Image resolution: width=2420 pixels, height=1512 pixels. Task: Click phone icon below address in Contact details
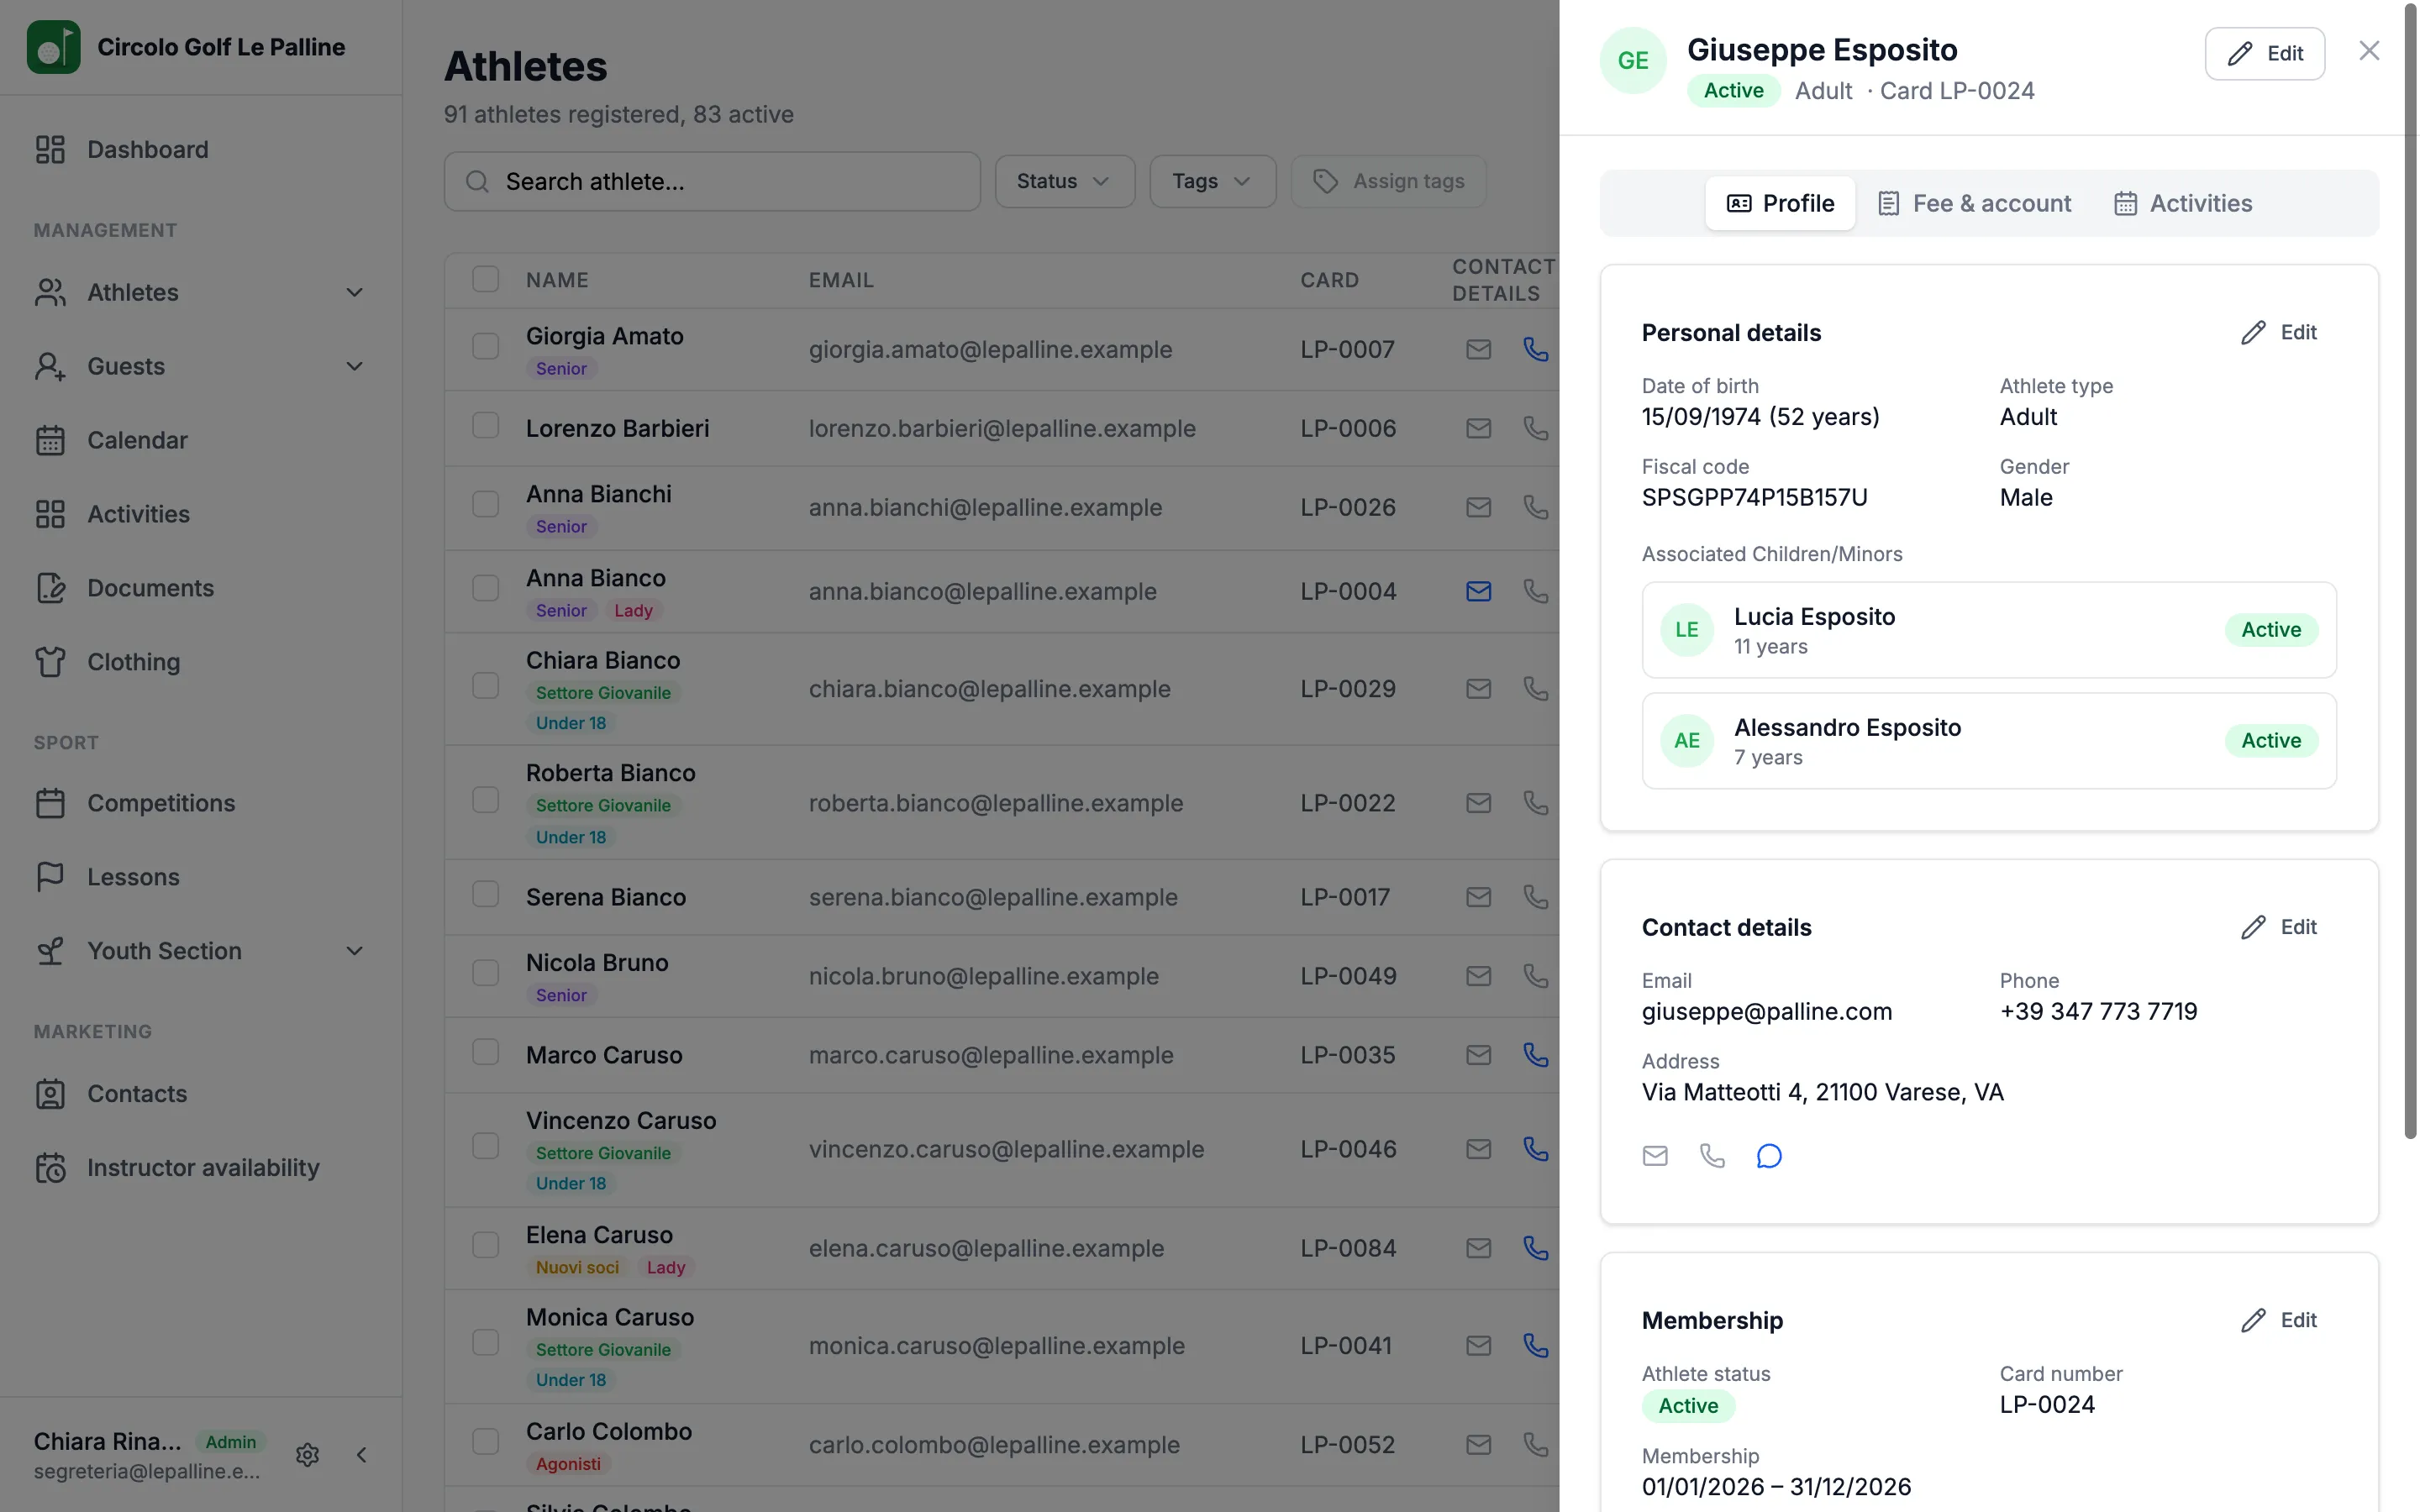(x=1712, y=1156)
